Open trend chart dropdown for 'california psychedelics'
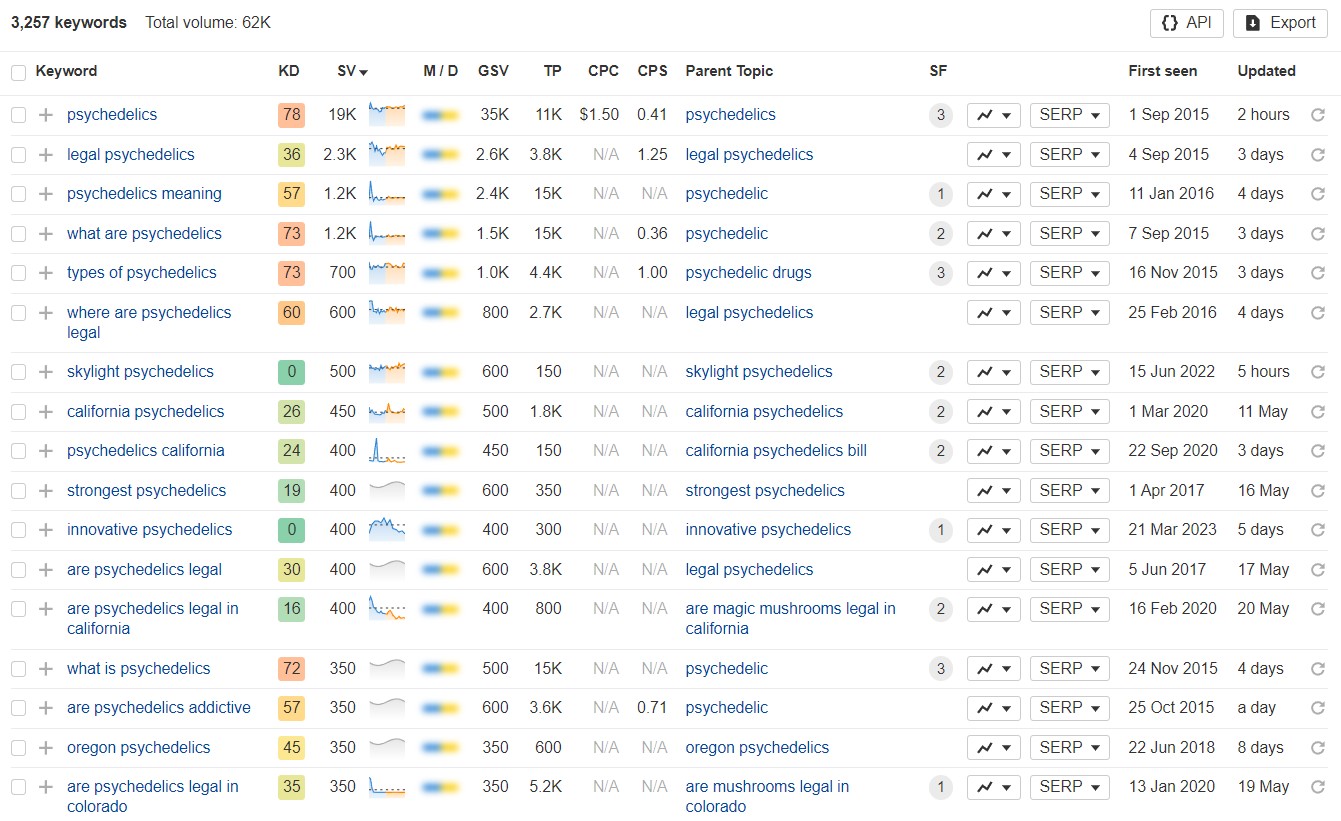Viewport: 1341px width, 821px height. 992,412
